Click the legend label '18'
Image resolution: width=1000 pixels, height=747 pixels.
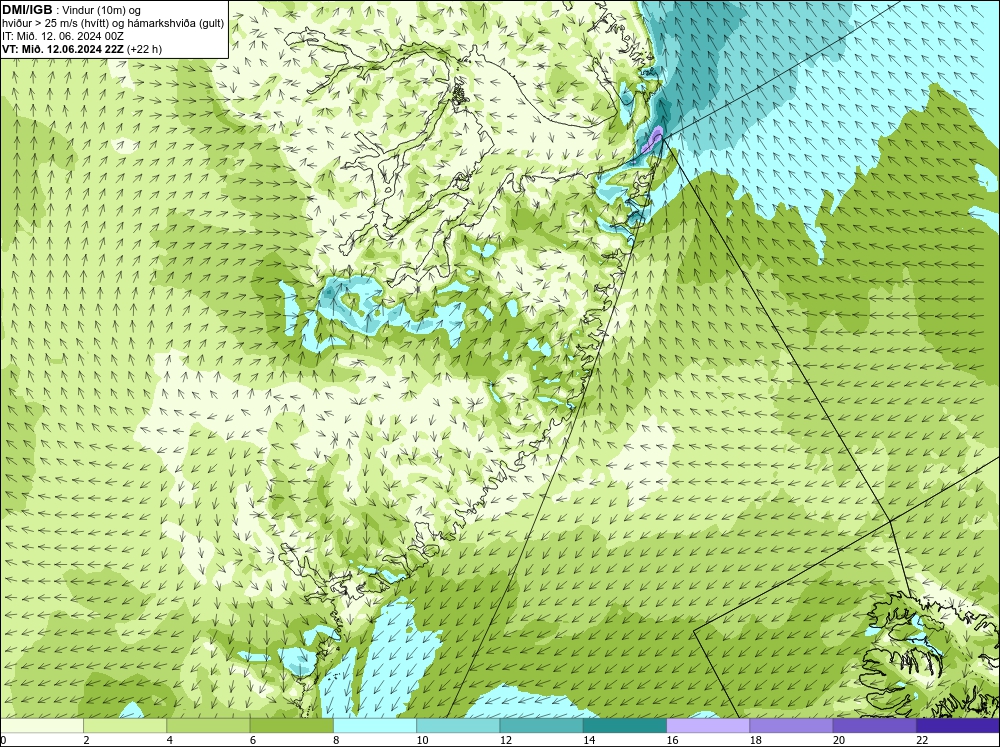[x=756, y=740]
